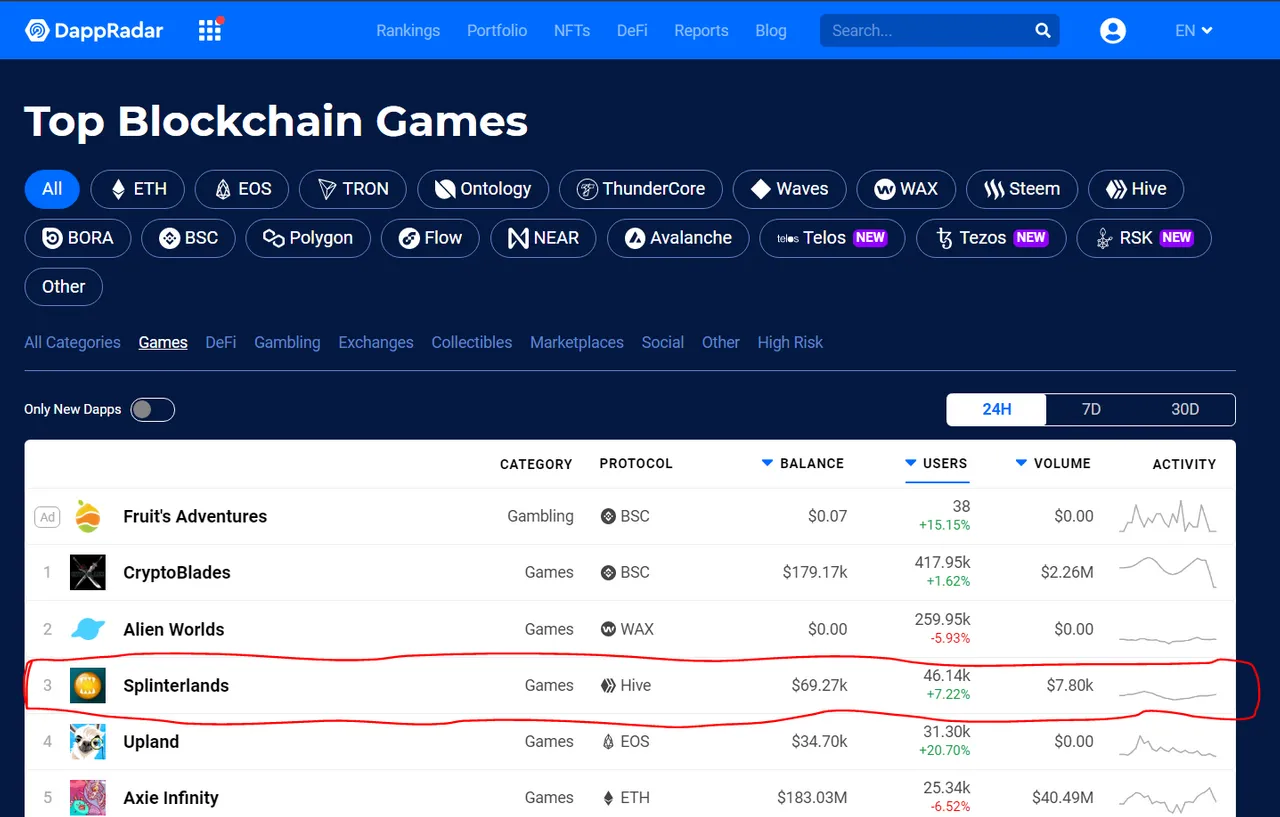Click the Hive protocol icon in Splinterlands row

[608, 685]
